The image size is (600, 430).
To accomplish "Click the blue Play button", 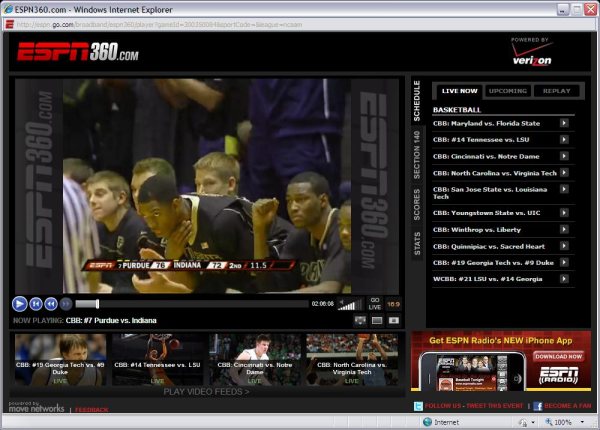I will pos(20,304).
